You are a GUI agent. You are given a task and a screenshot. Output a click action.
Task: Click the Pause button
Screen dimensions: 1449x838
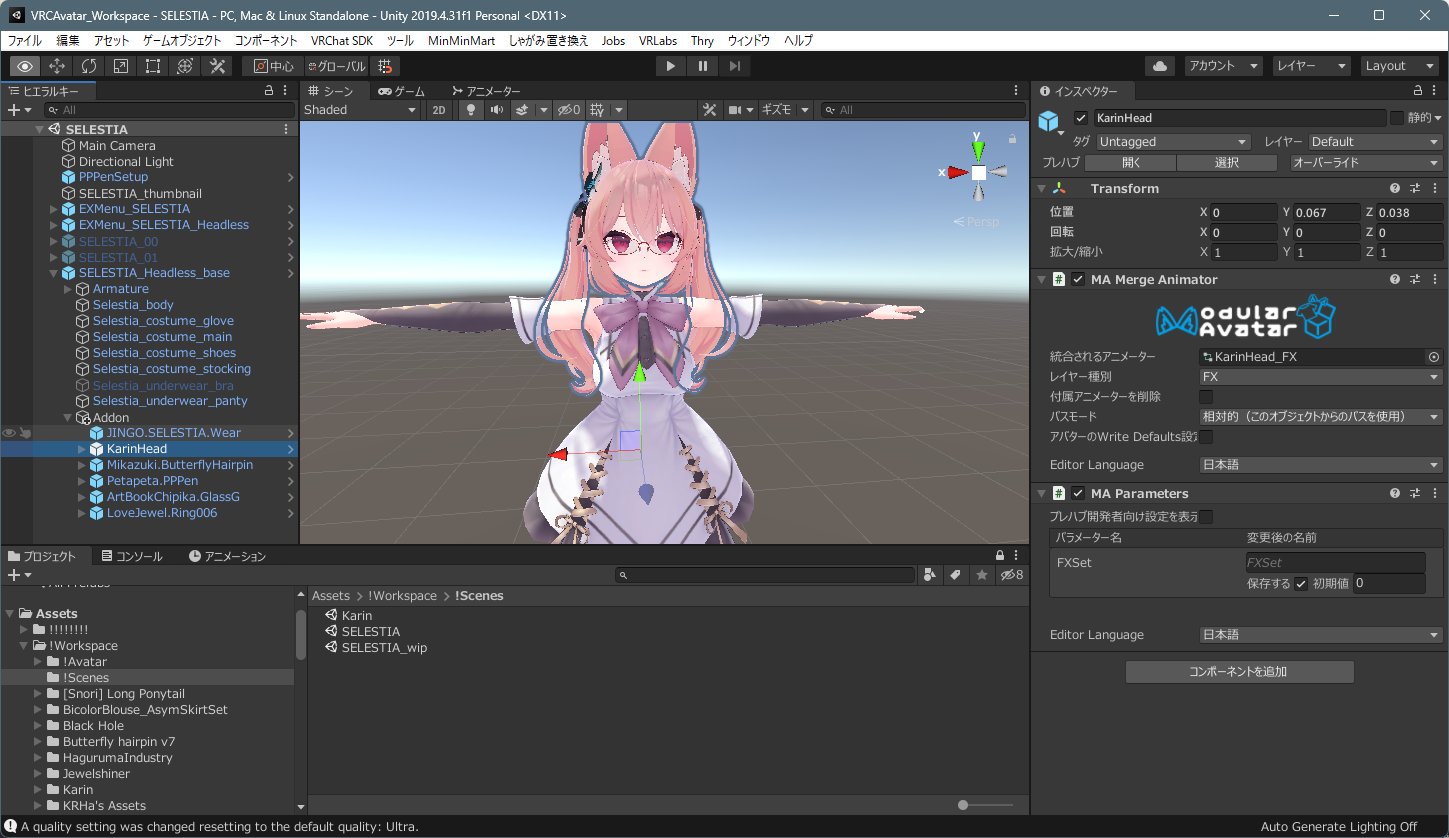click(703, 66)
